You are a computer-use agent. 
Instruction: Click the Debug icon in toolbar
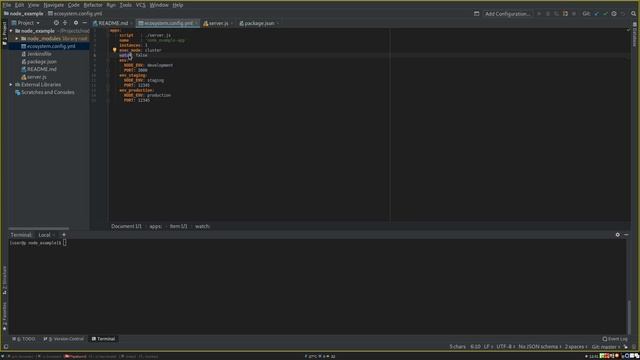coord(548,13)
